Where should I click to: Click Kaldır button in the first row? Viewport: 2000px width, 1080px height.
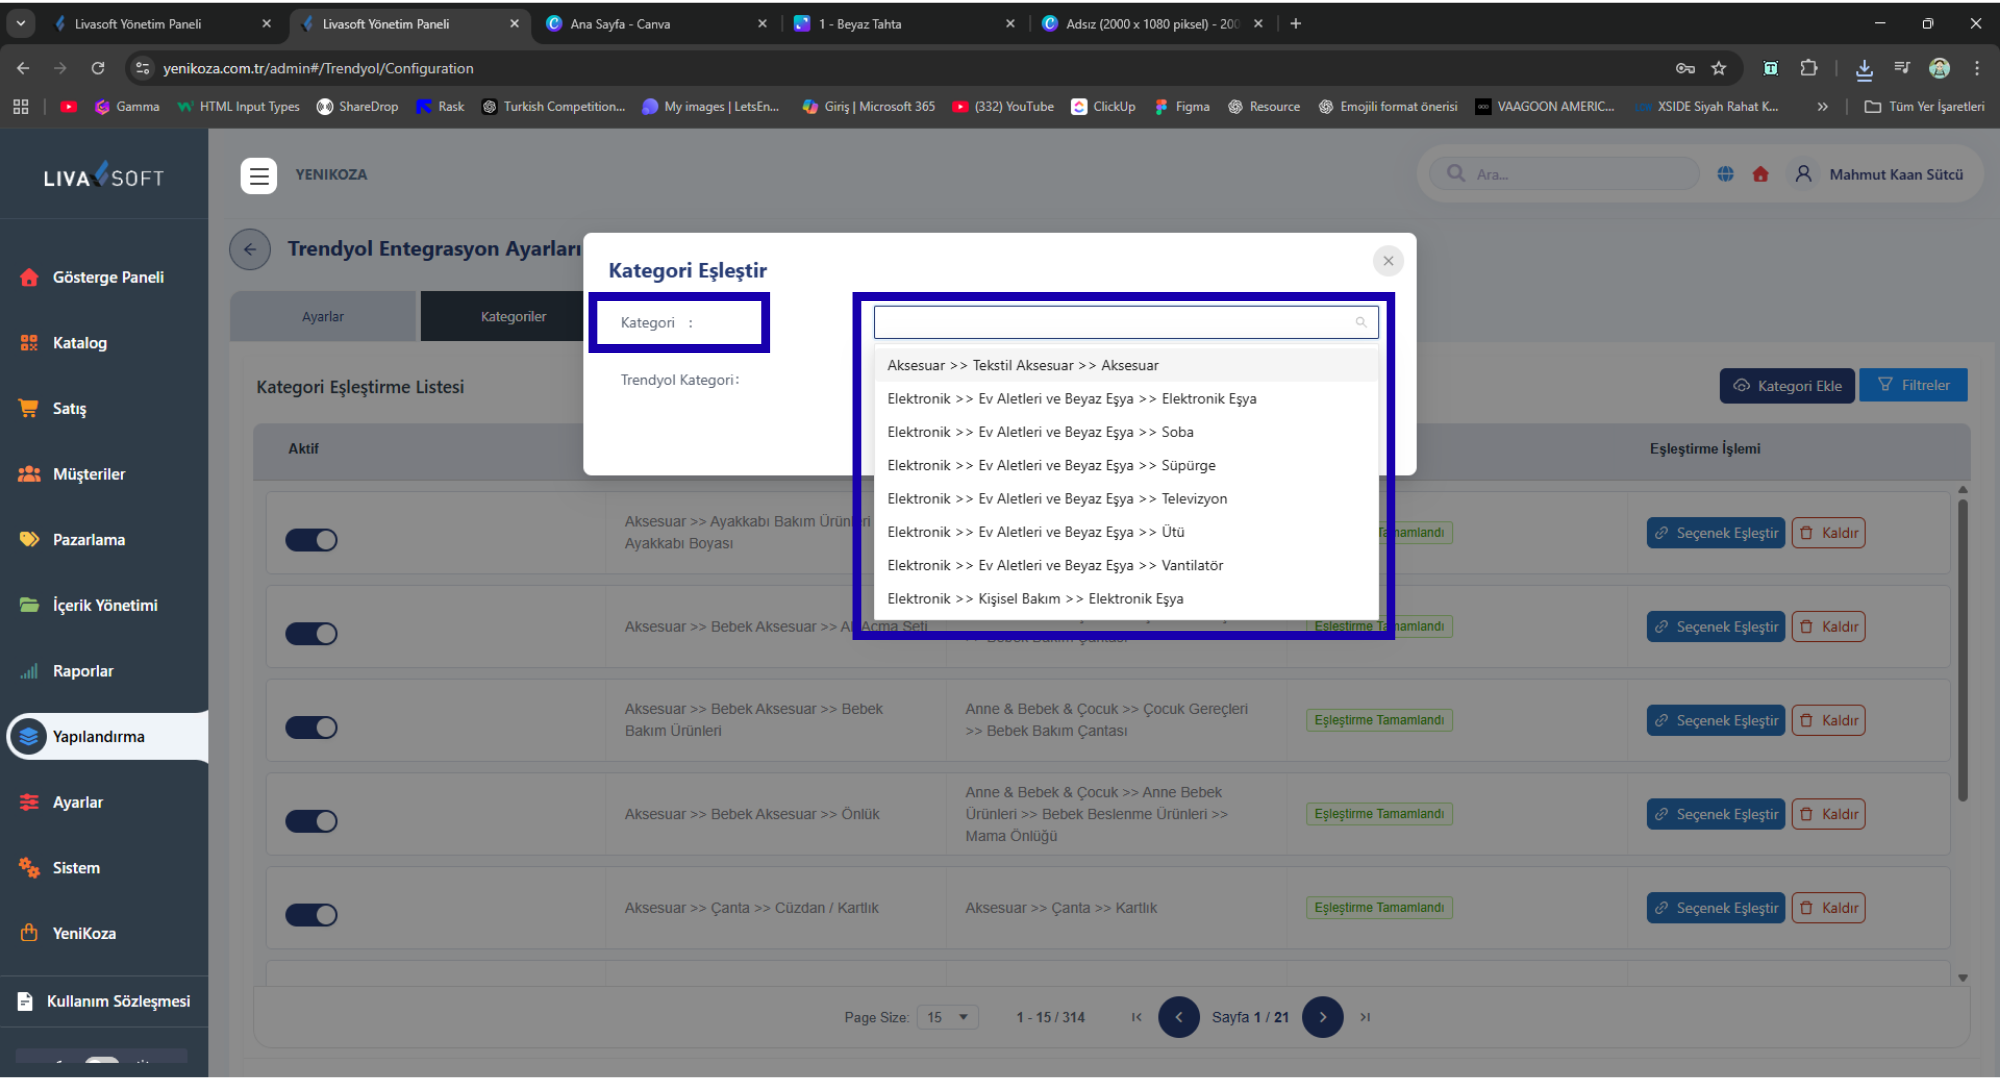click(1828, 533)
